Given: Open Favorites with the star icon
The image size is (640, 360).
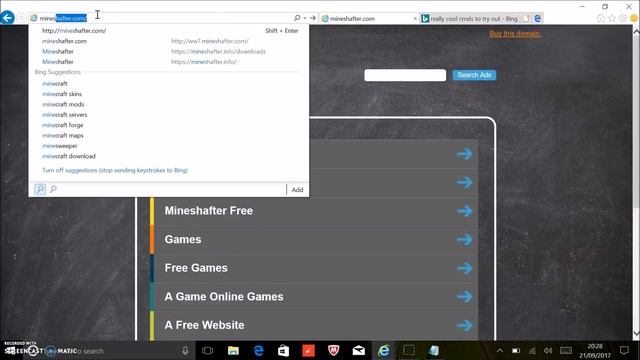Looking at the screenshot, I should 611,18.
